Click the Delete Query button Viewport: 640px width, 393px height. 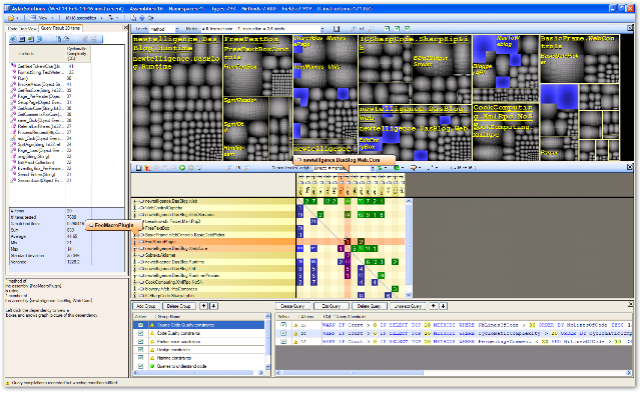point(369,306)
